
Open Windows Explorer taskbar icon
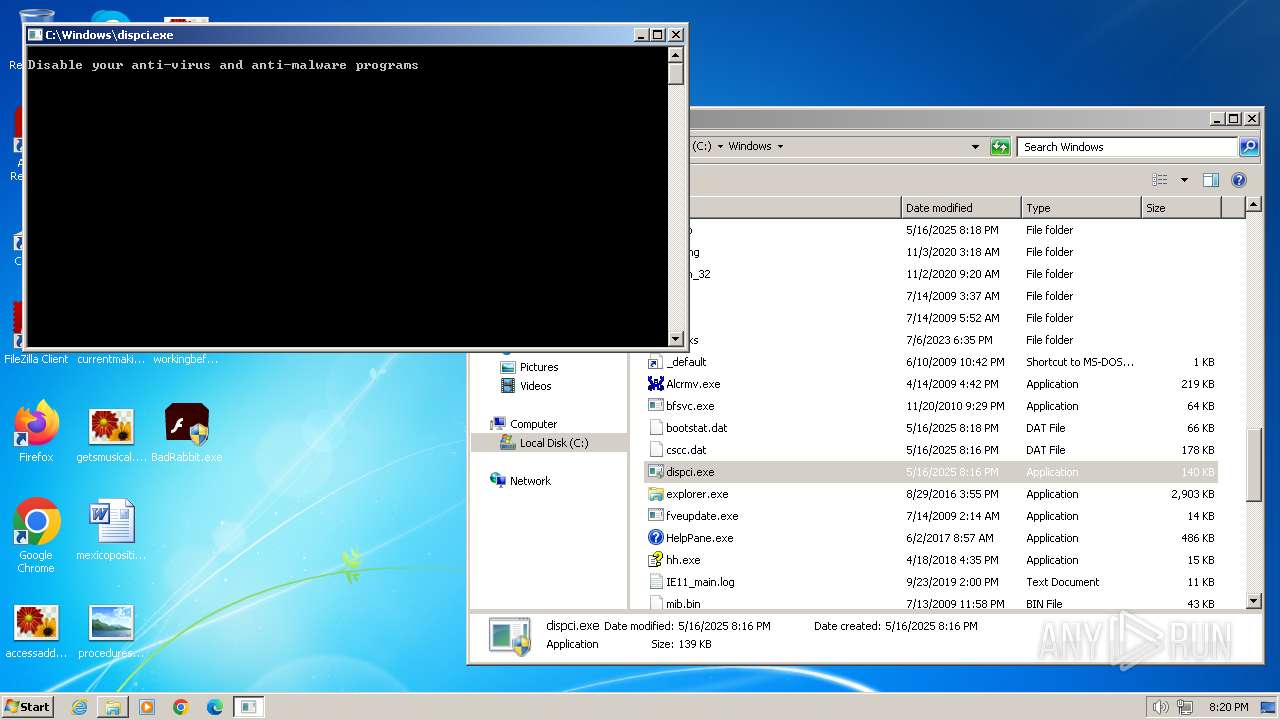pos(113,707)
